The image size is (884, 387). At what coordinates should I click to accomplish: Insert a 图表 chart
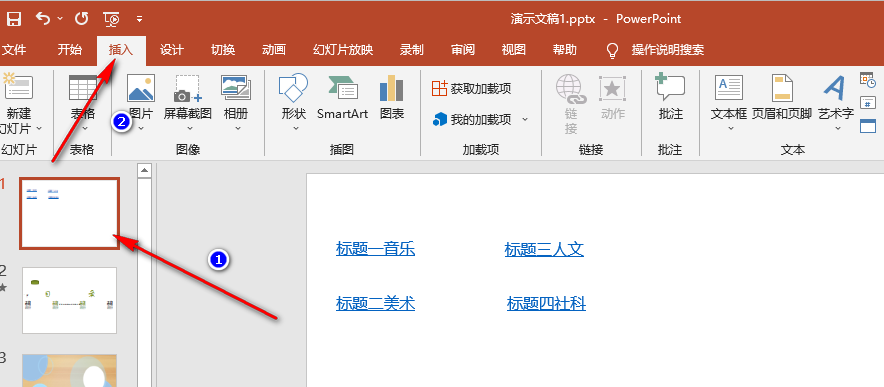pyautogui.click(x=392, y=97)
